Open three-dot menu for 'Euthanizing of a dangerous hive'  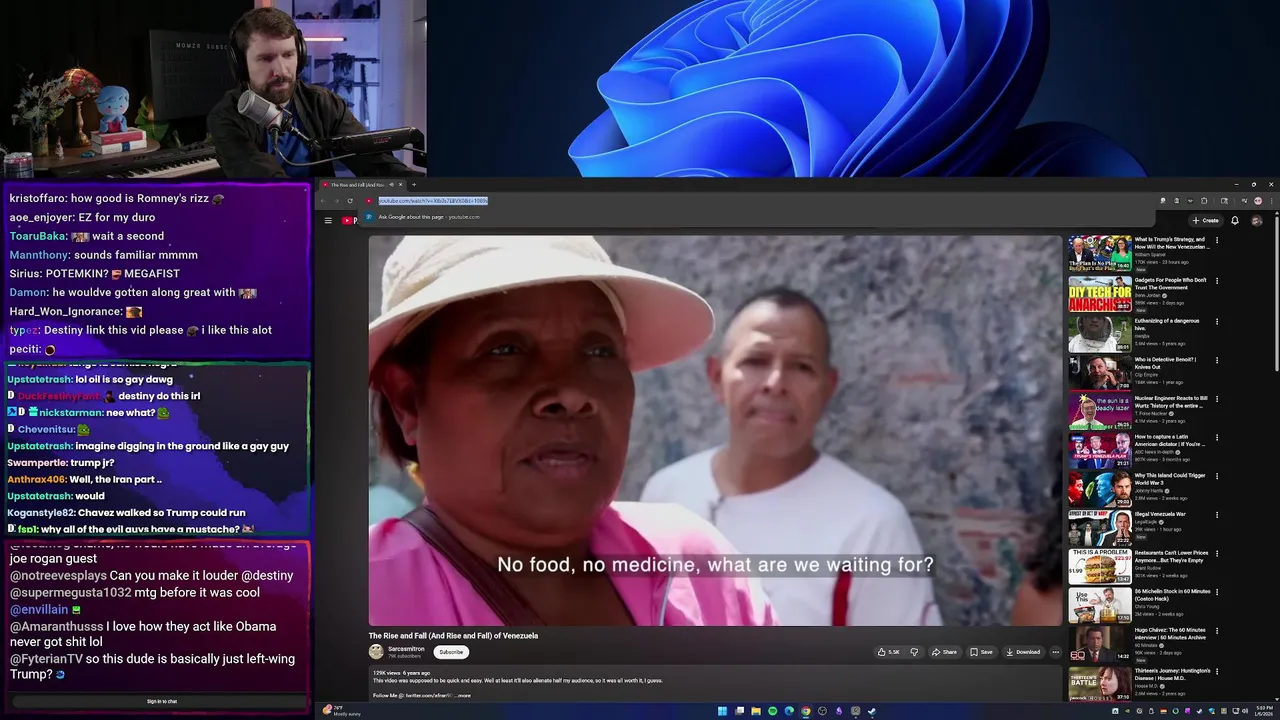(1217, 321)
